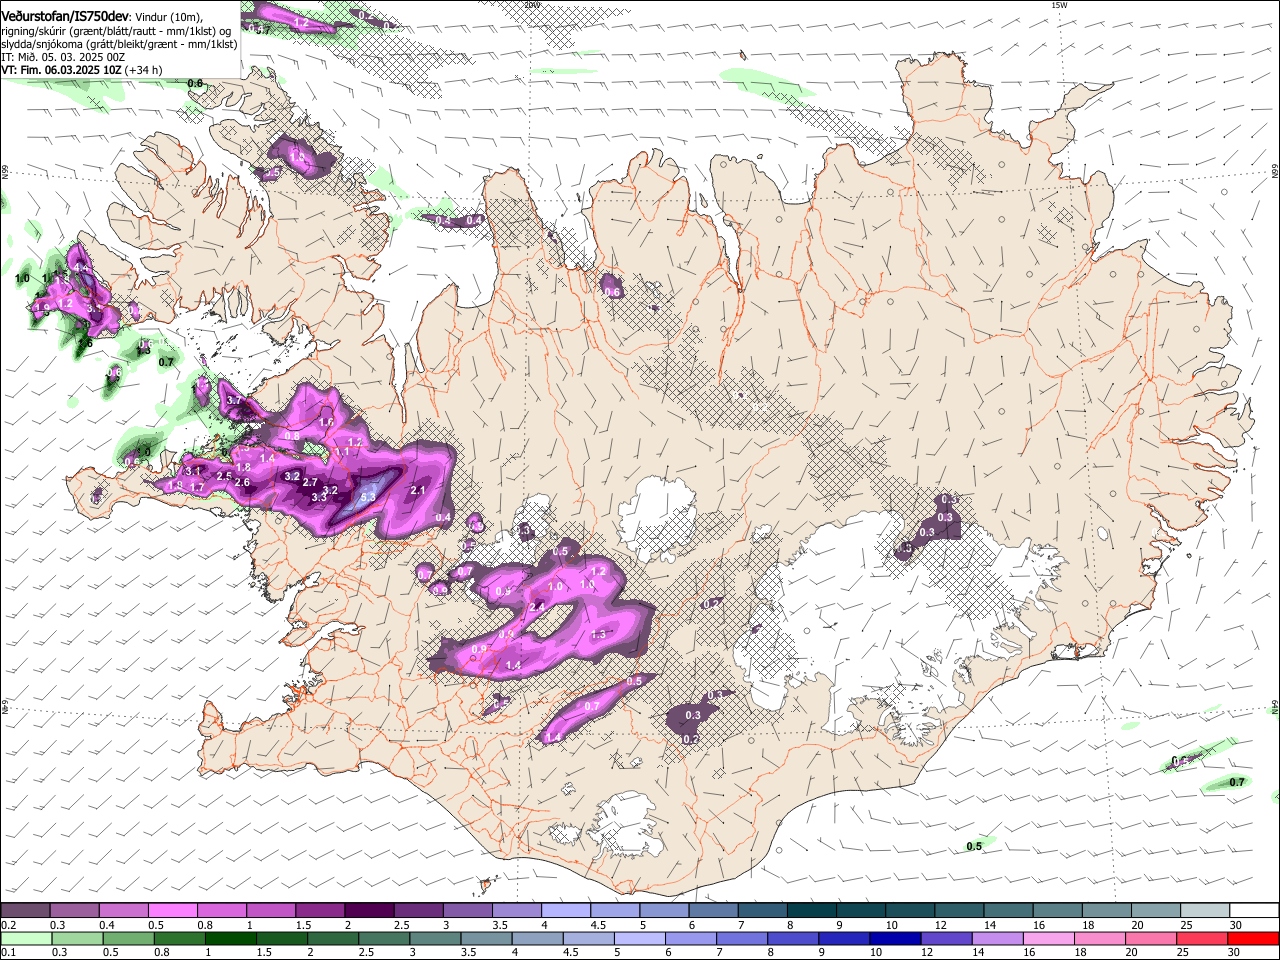Click the lavender snow legend swatch between 4 and 4.5
This screenshot has width=1280, height=960.
point(566,911)
